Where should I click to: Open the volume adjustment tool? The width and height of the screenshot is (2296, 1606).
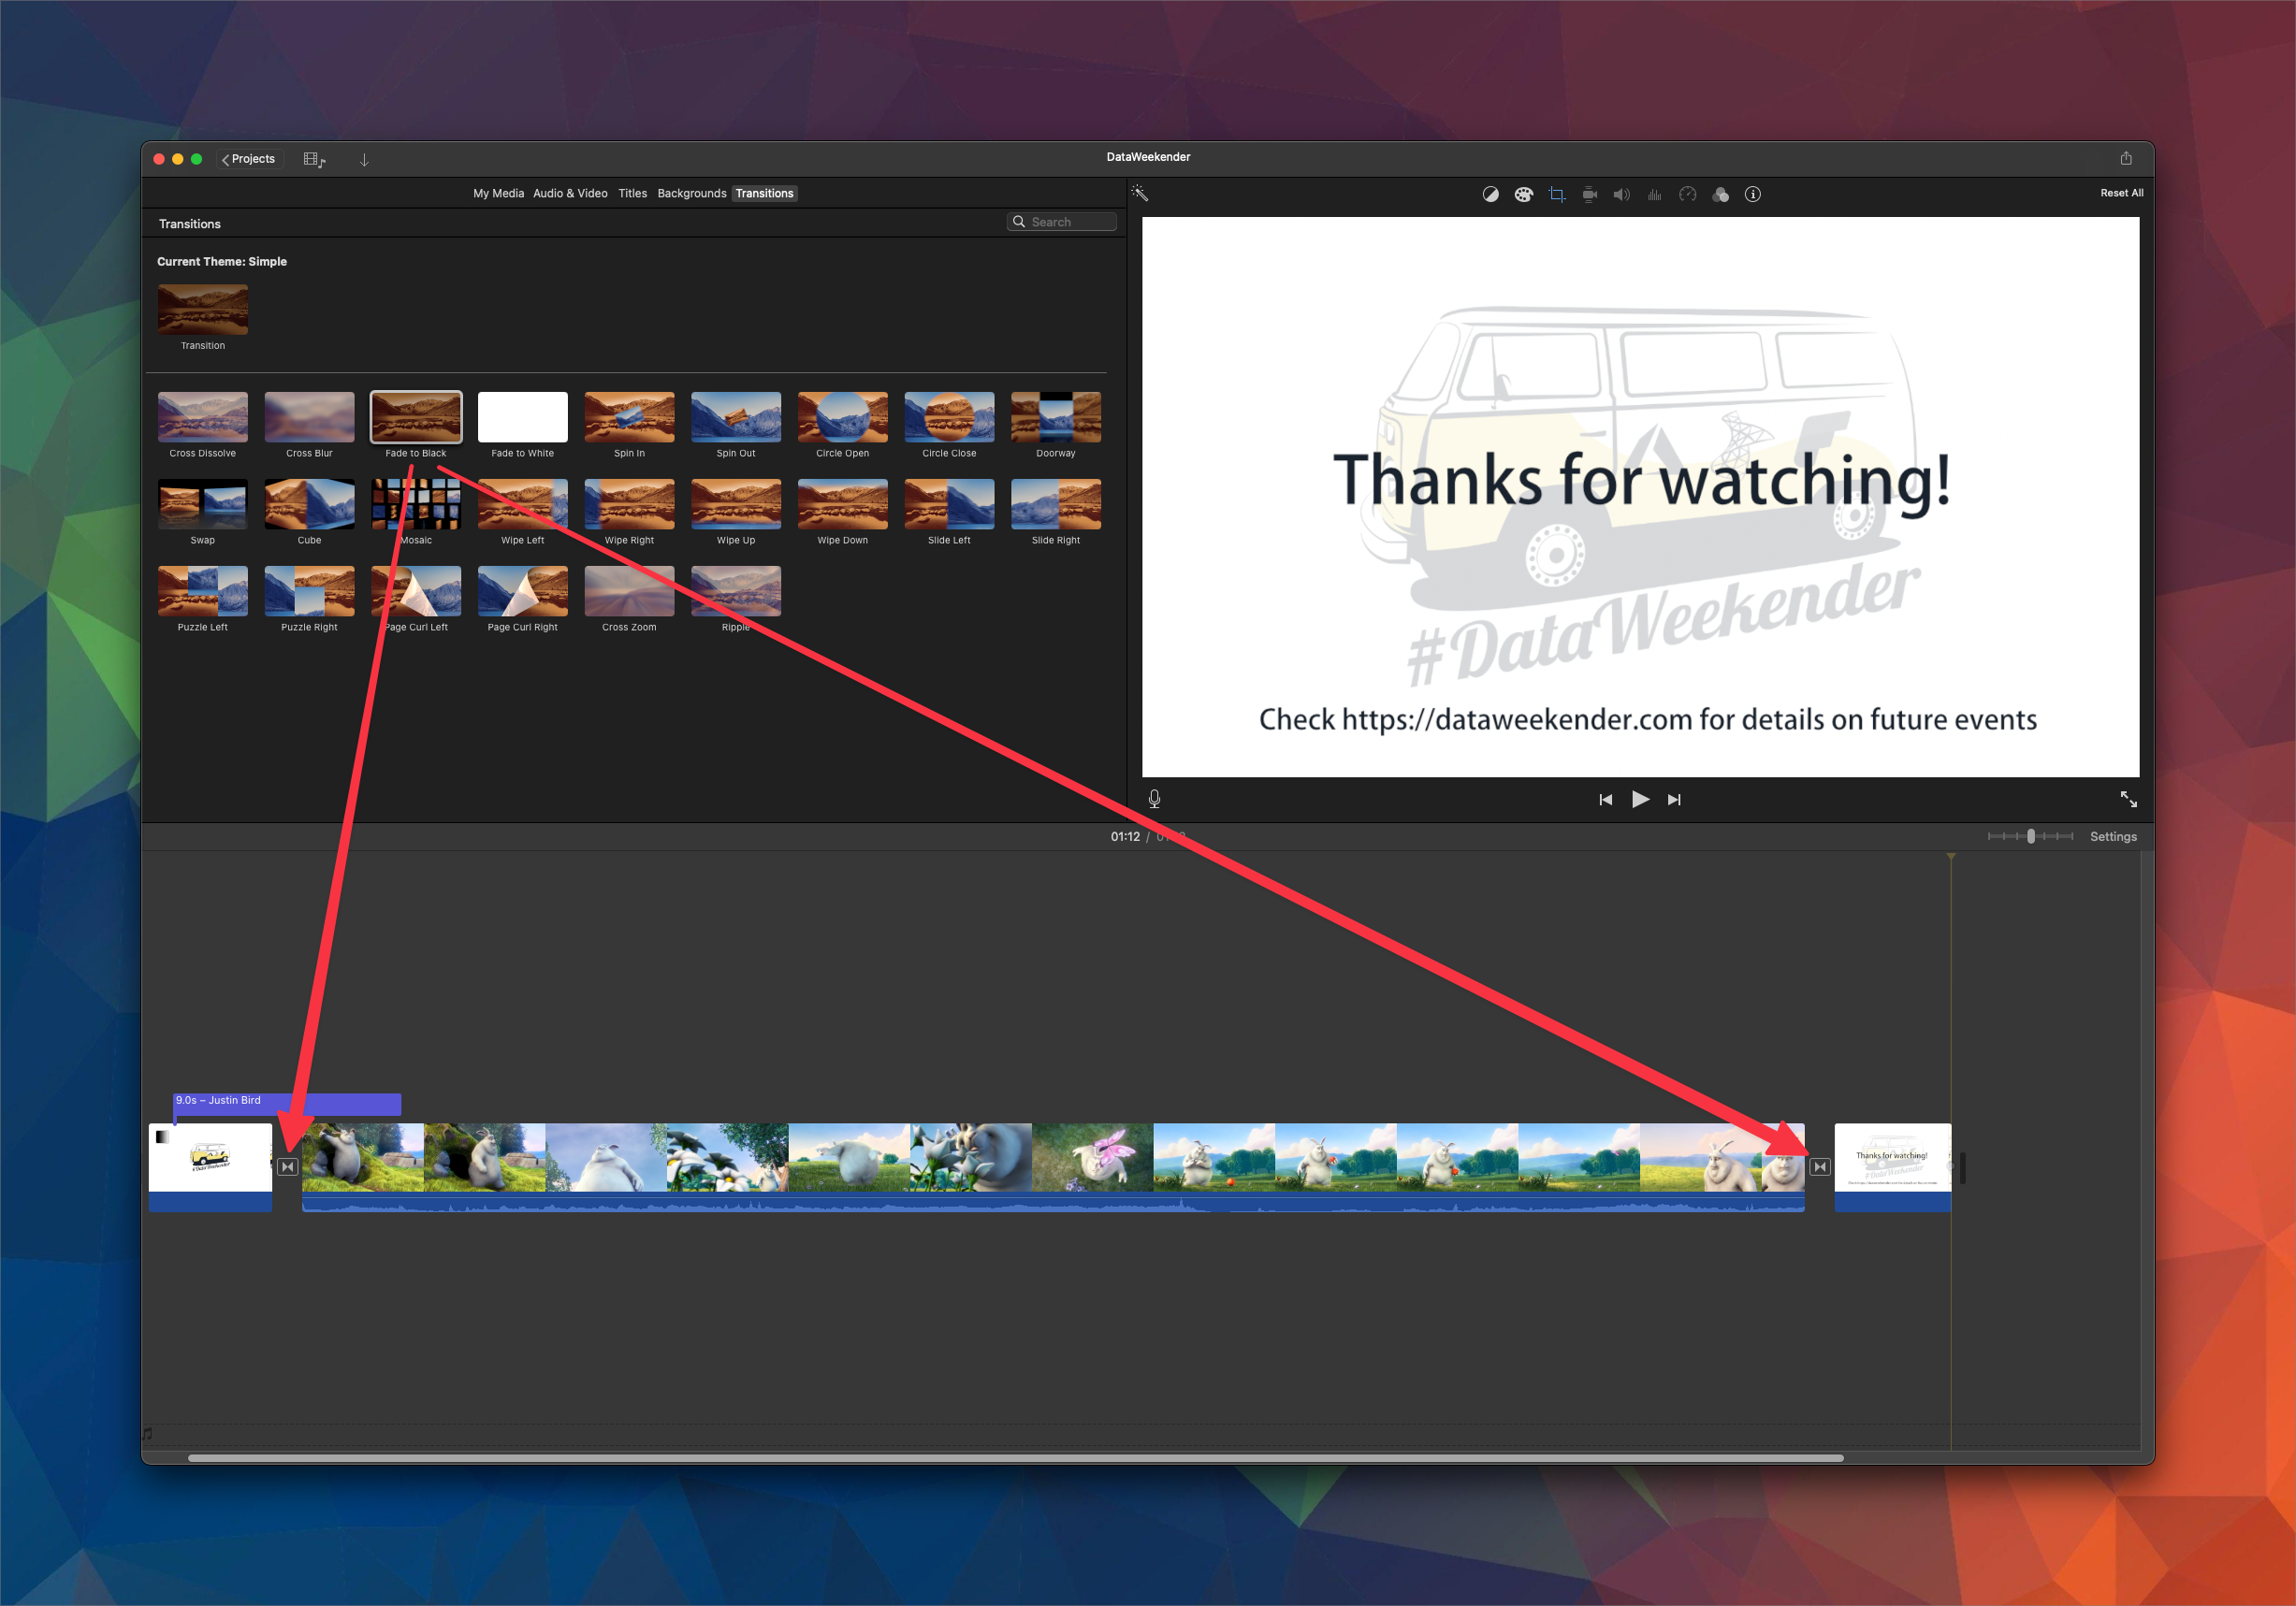coord(1621,194)
